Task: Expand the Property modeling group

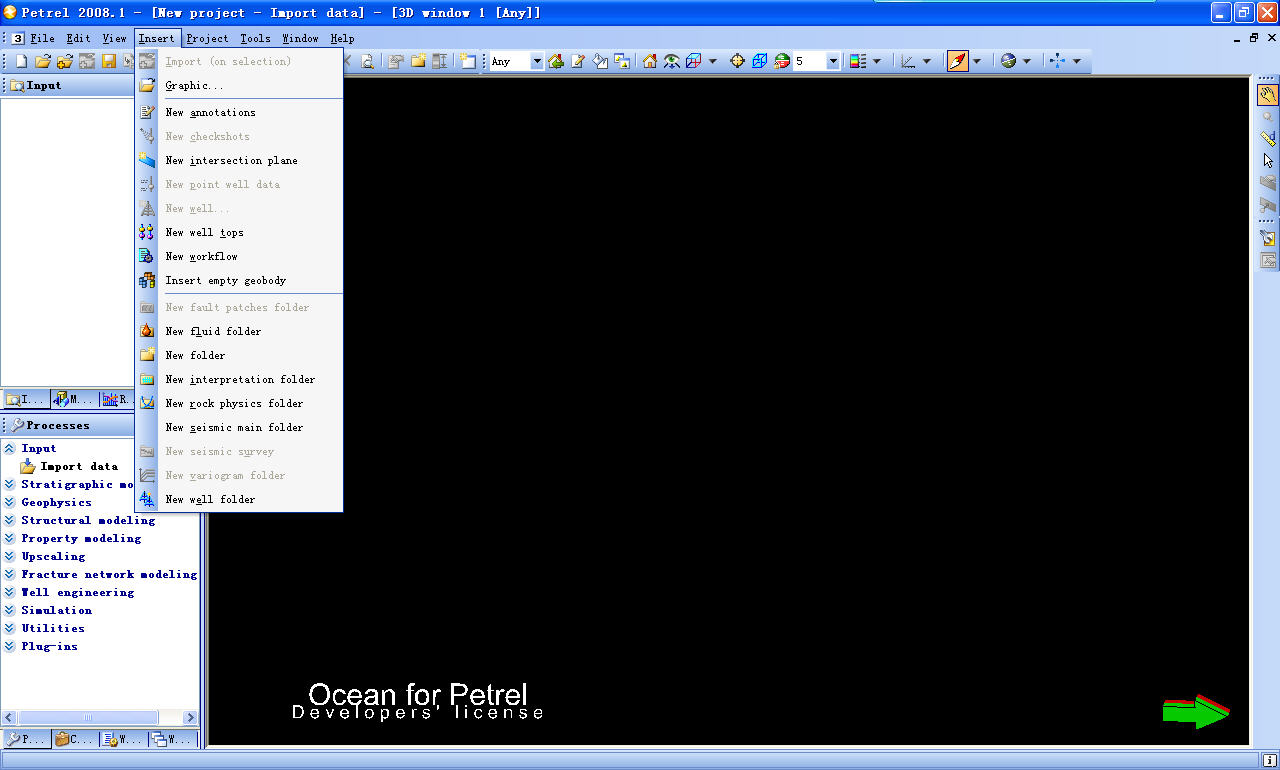Action: coord(9,539)
